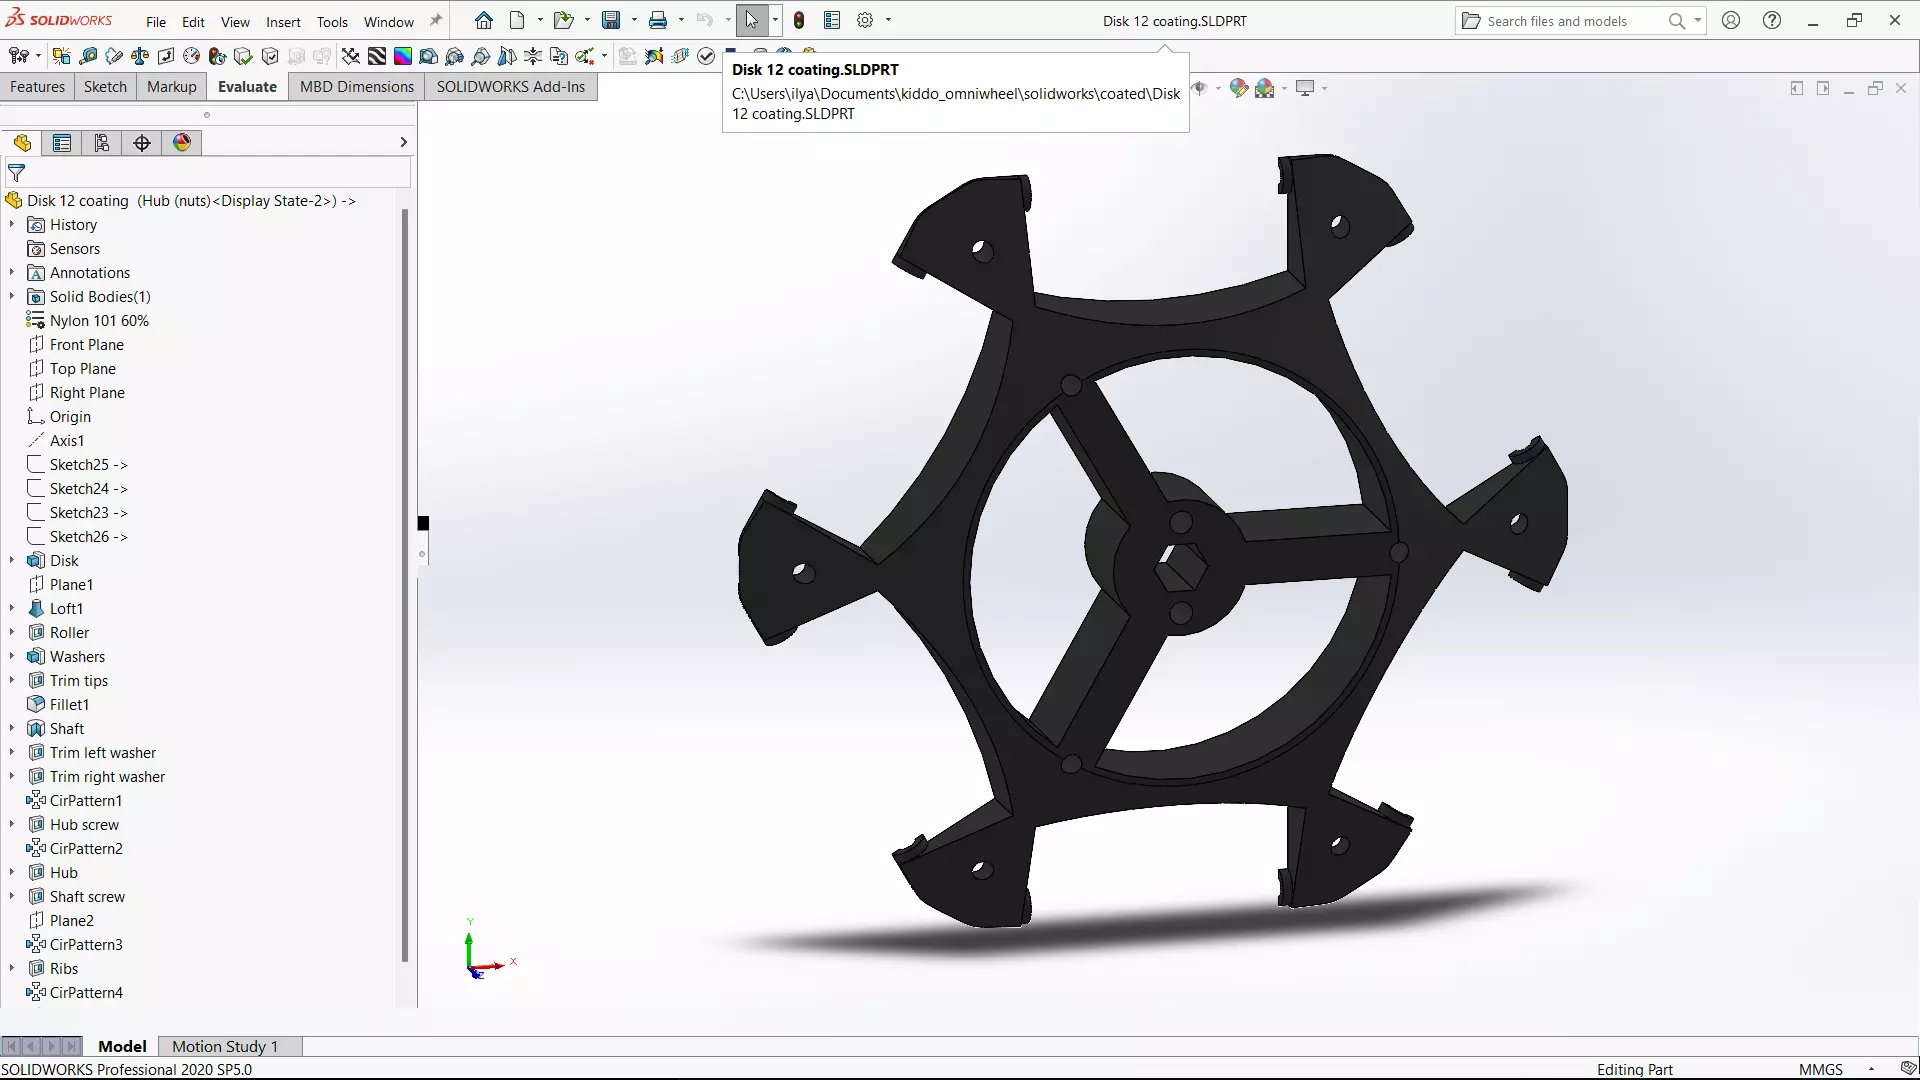Pin the menu bar with the pushpin
Image resolution: width=1920 pixels, height=1080 pixels.
436,20
